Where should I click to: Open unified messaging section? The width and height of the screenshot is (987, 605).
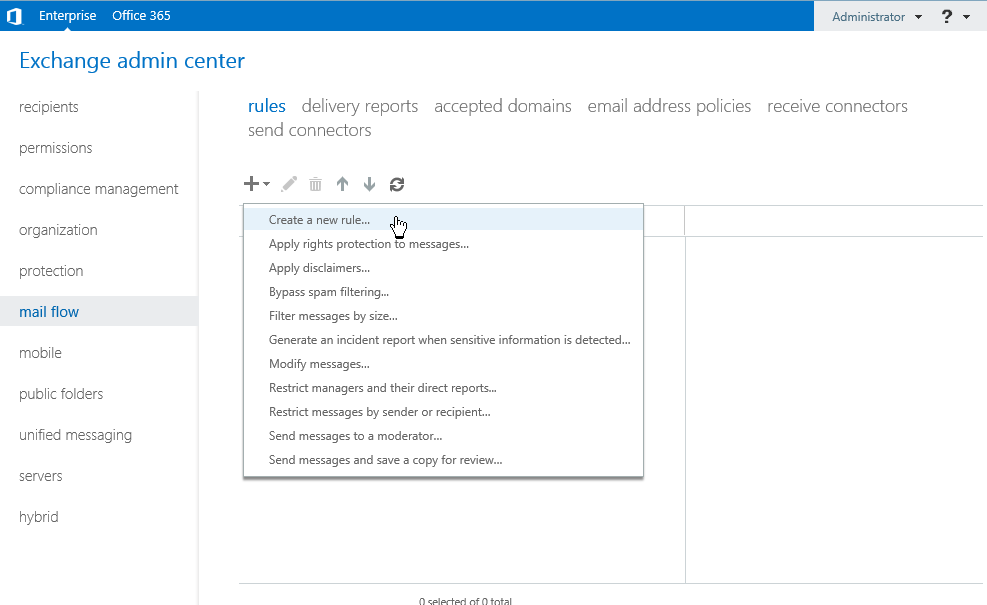pyautogui.click(x=76, y=435)
